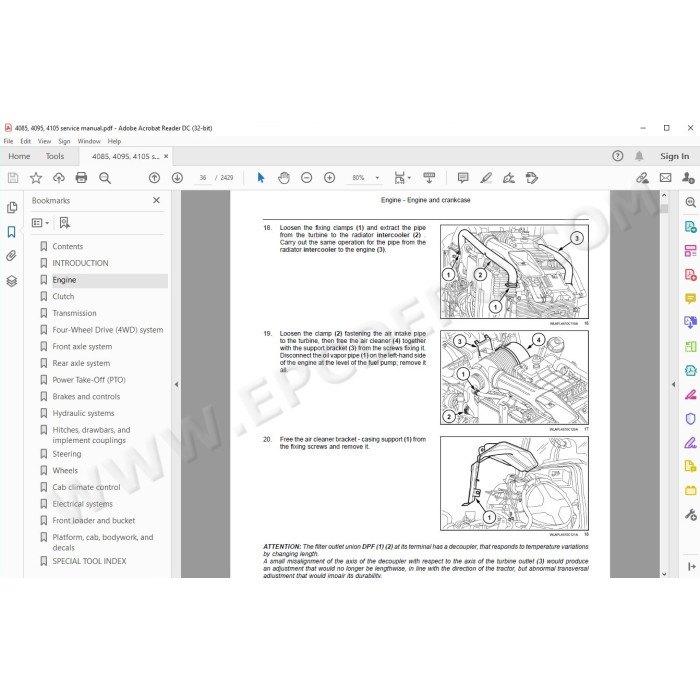Toggle the Bookmarks panel icon

pos(12,232)
